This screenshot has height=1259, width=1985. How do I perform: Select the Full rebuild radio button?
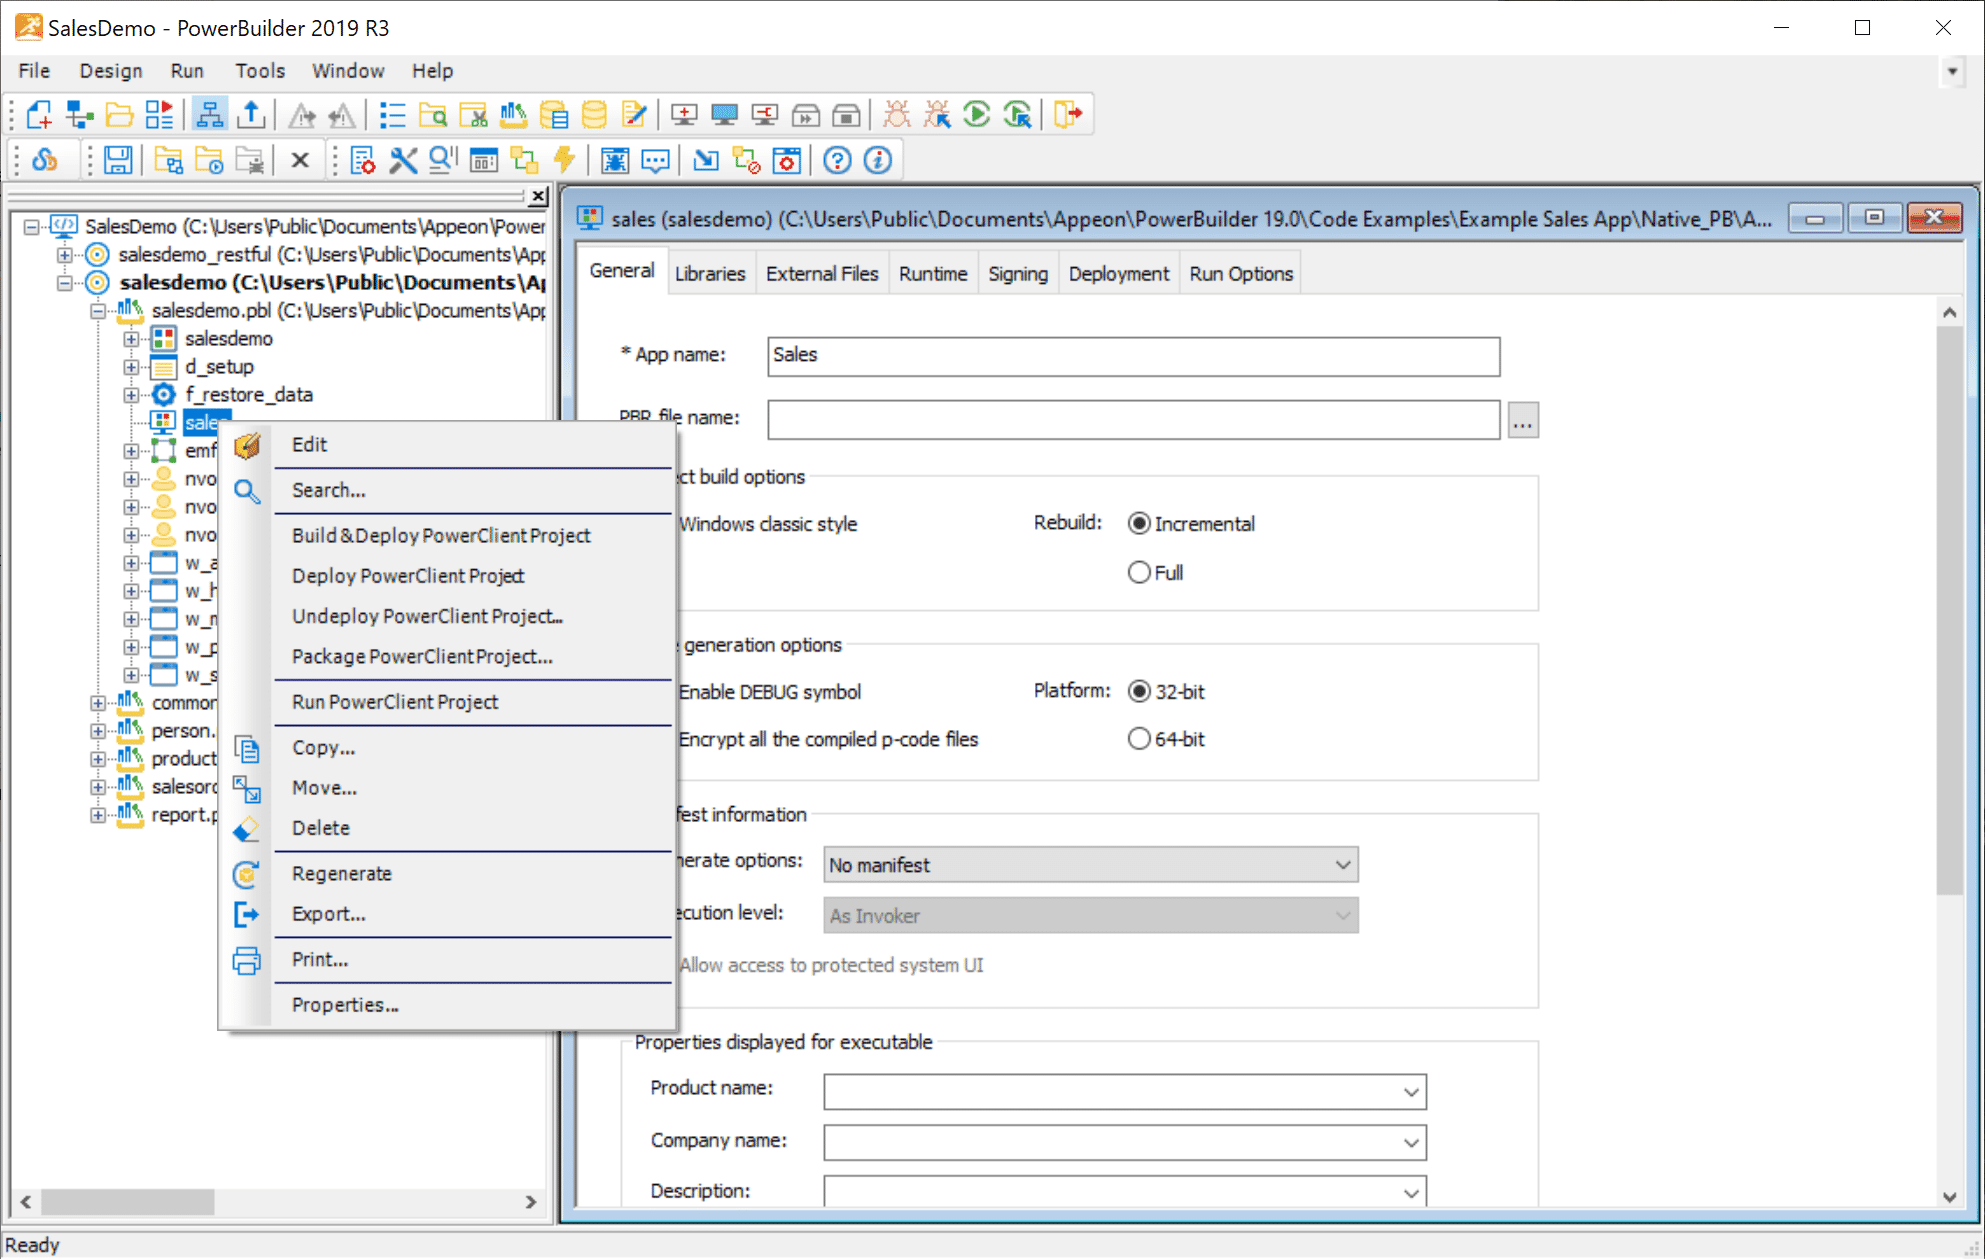pos(1138,572)
